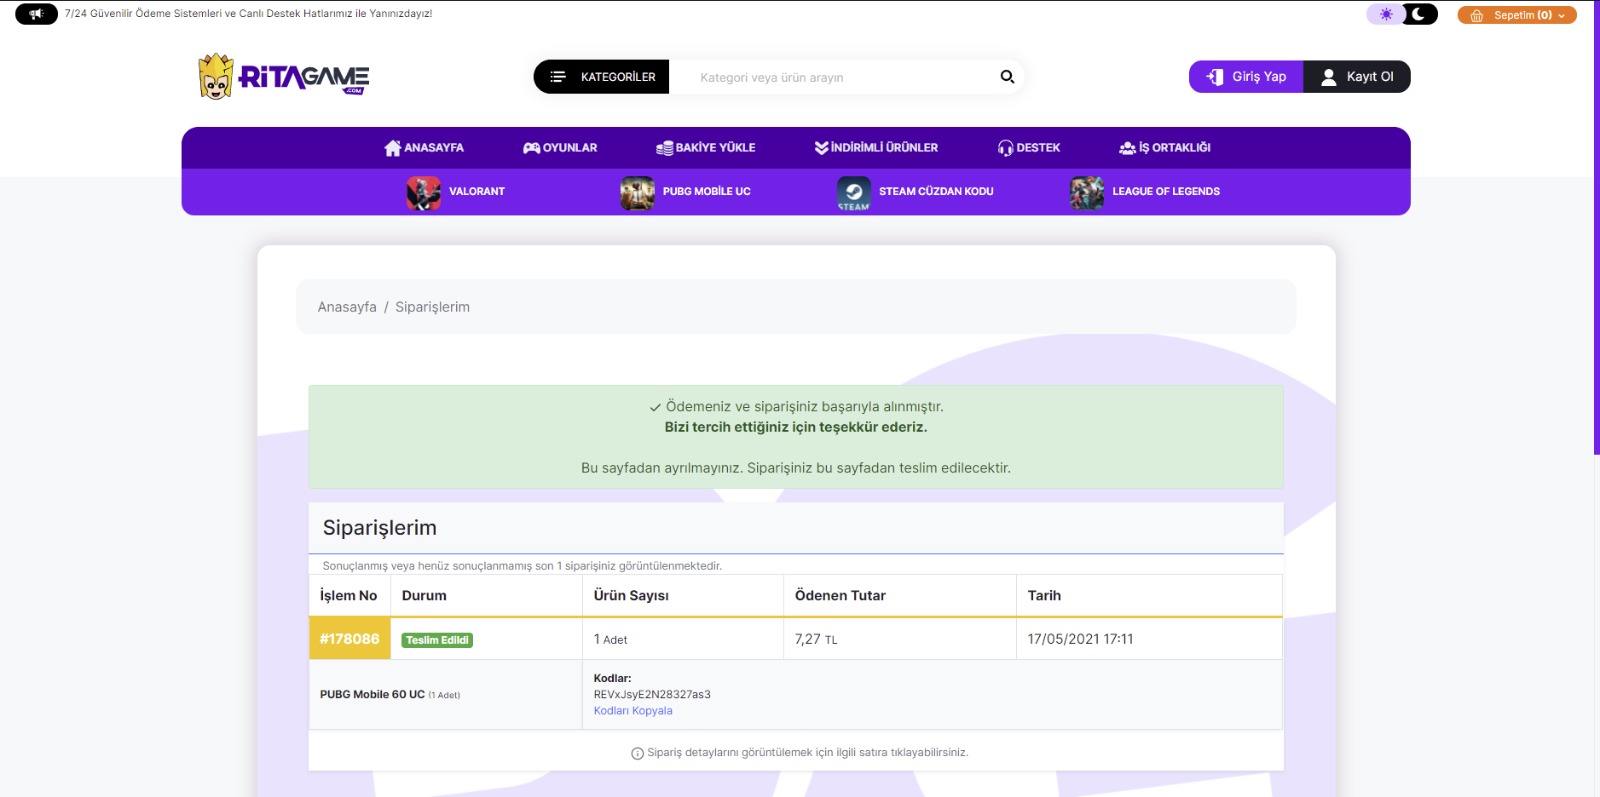
Task: Click order number #178086
Action: (x=349, y=639)
